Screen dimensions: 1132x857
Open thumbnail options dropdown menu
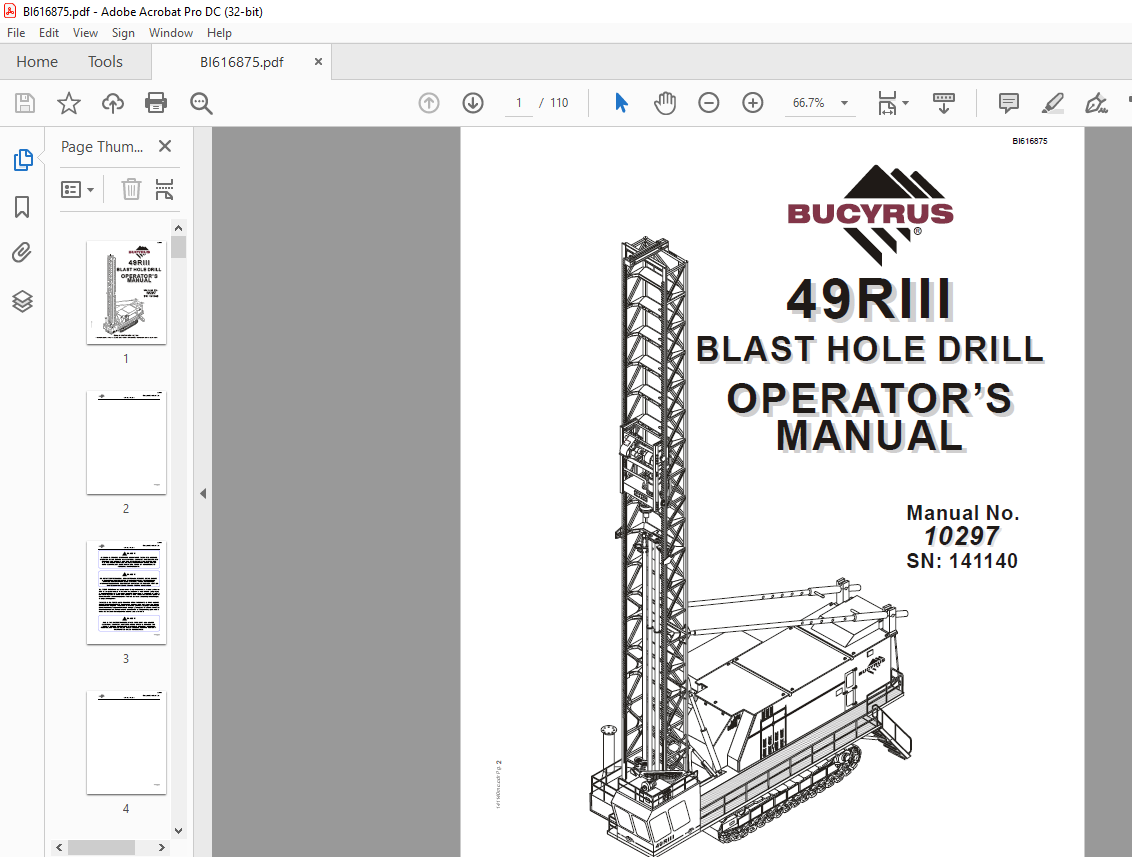click(77, 190)
